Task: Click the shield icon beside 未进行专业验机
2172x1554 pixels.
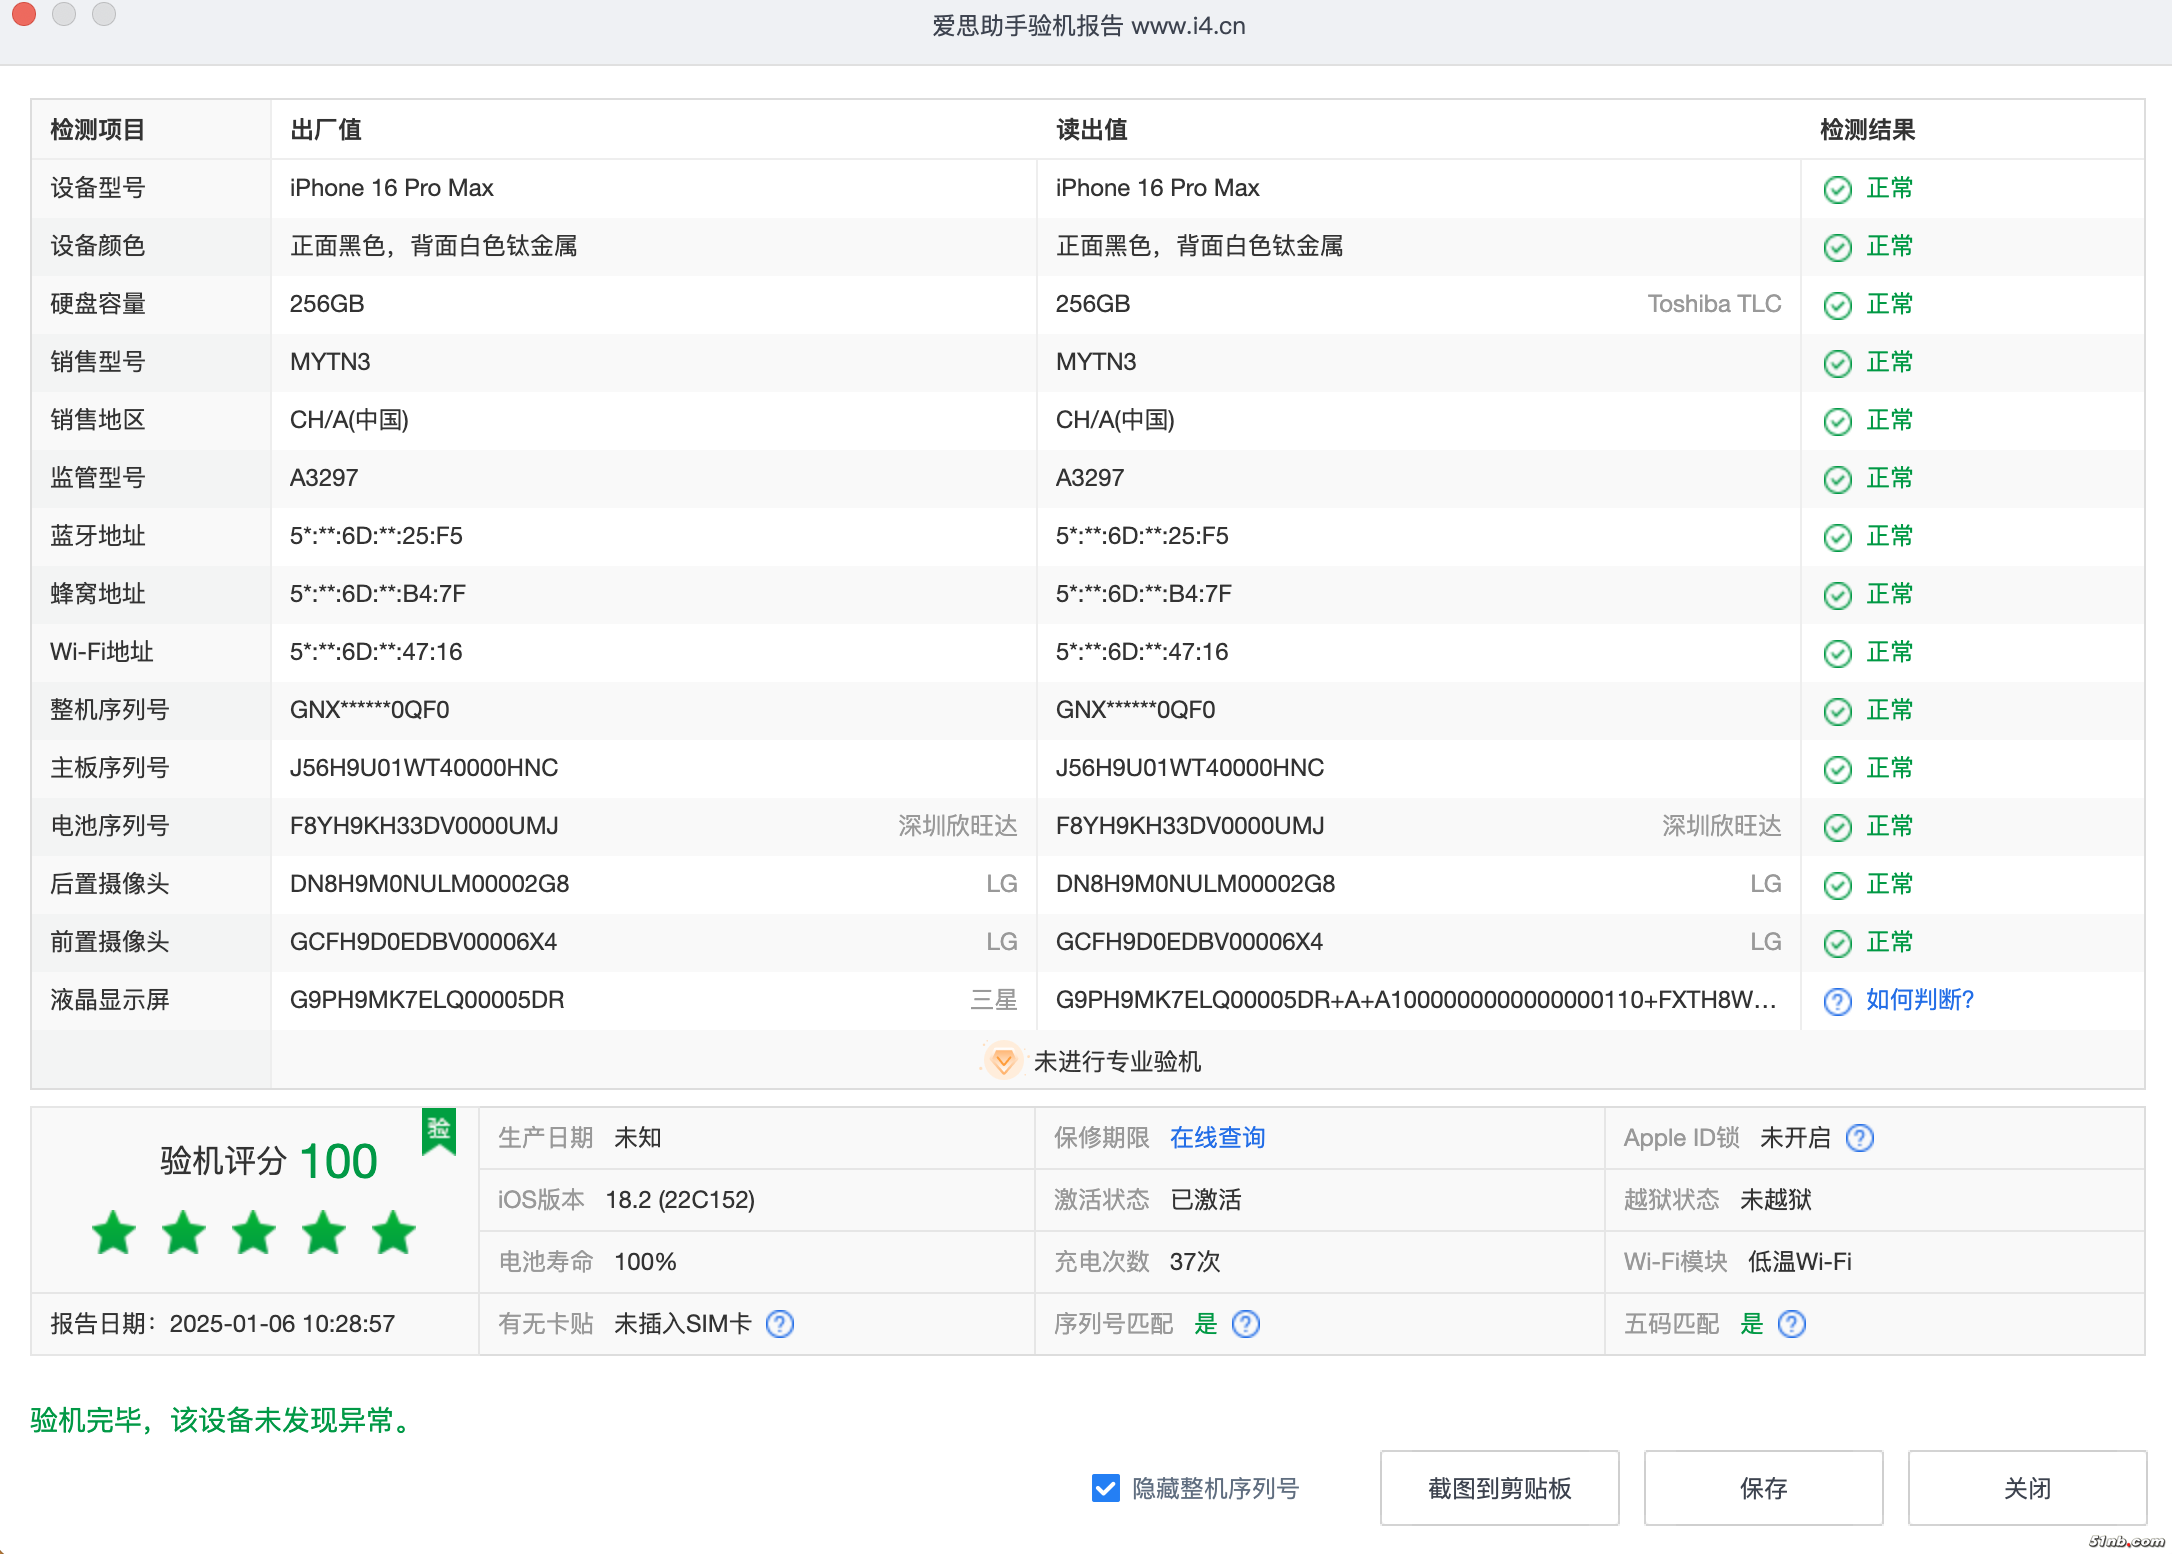Action: (1003, 1061)
